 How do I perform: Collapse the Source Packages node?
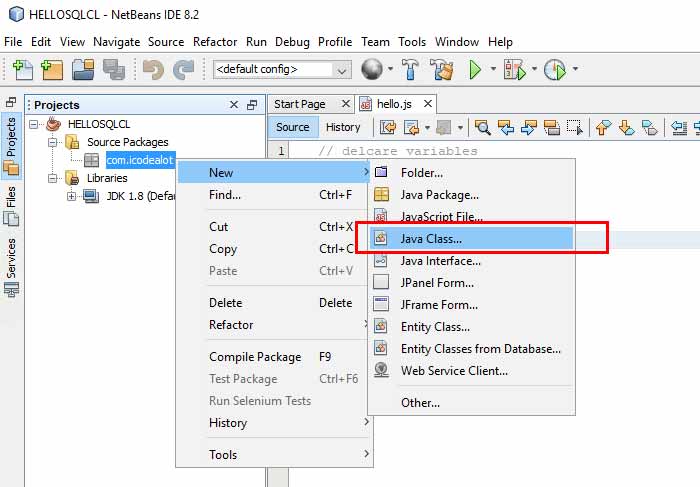click(x=53, y=142)
